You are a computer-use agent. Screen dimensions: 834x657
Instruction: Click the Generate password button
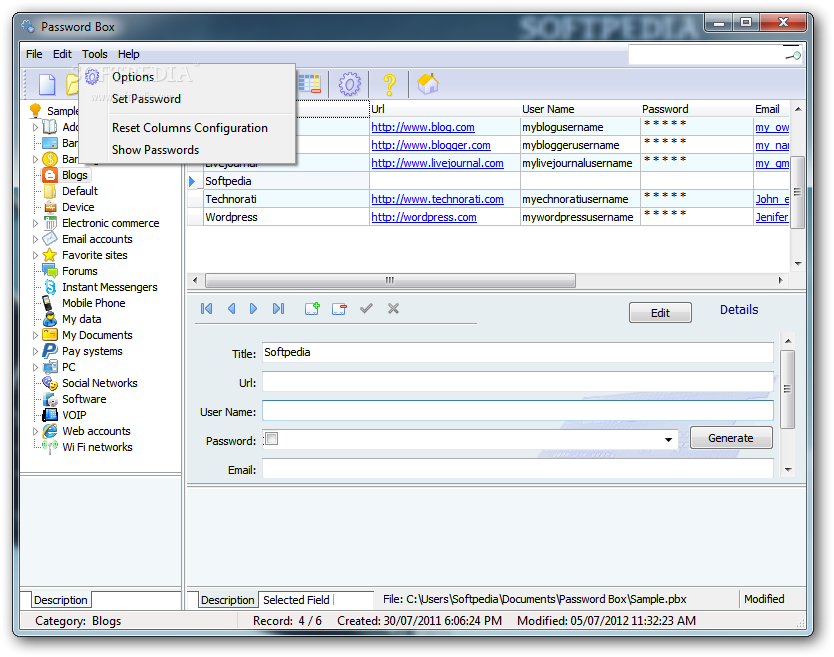click(x=731, y=438)
